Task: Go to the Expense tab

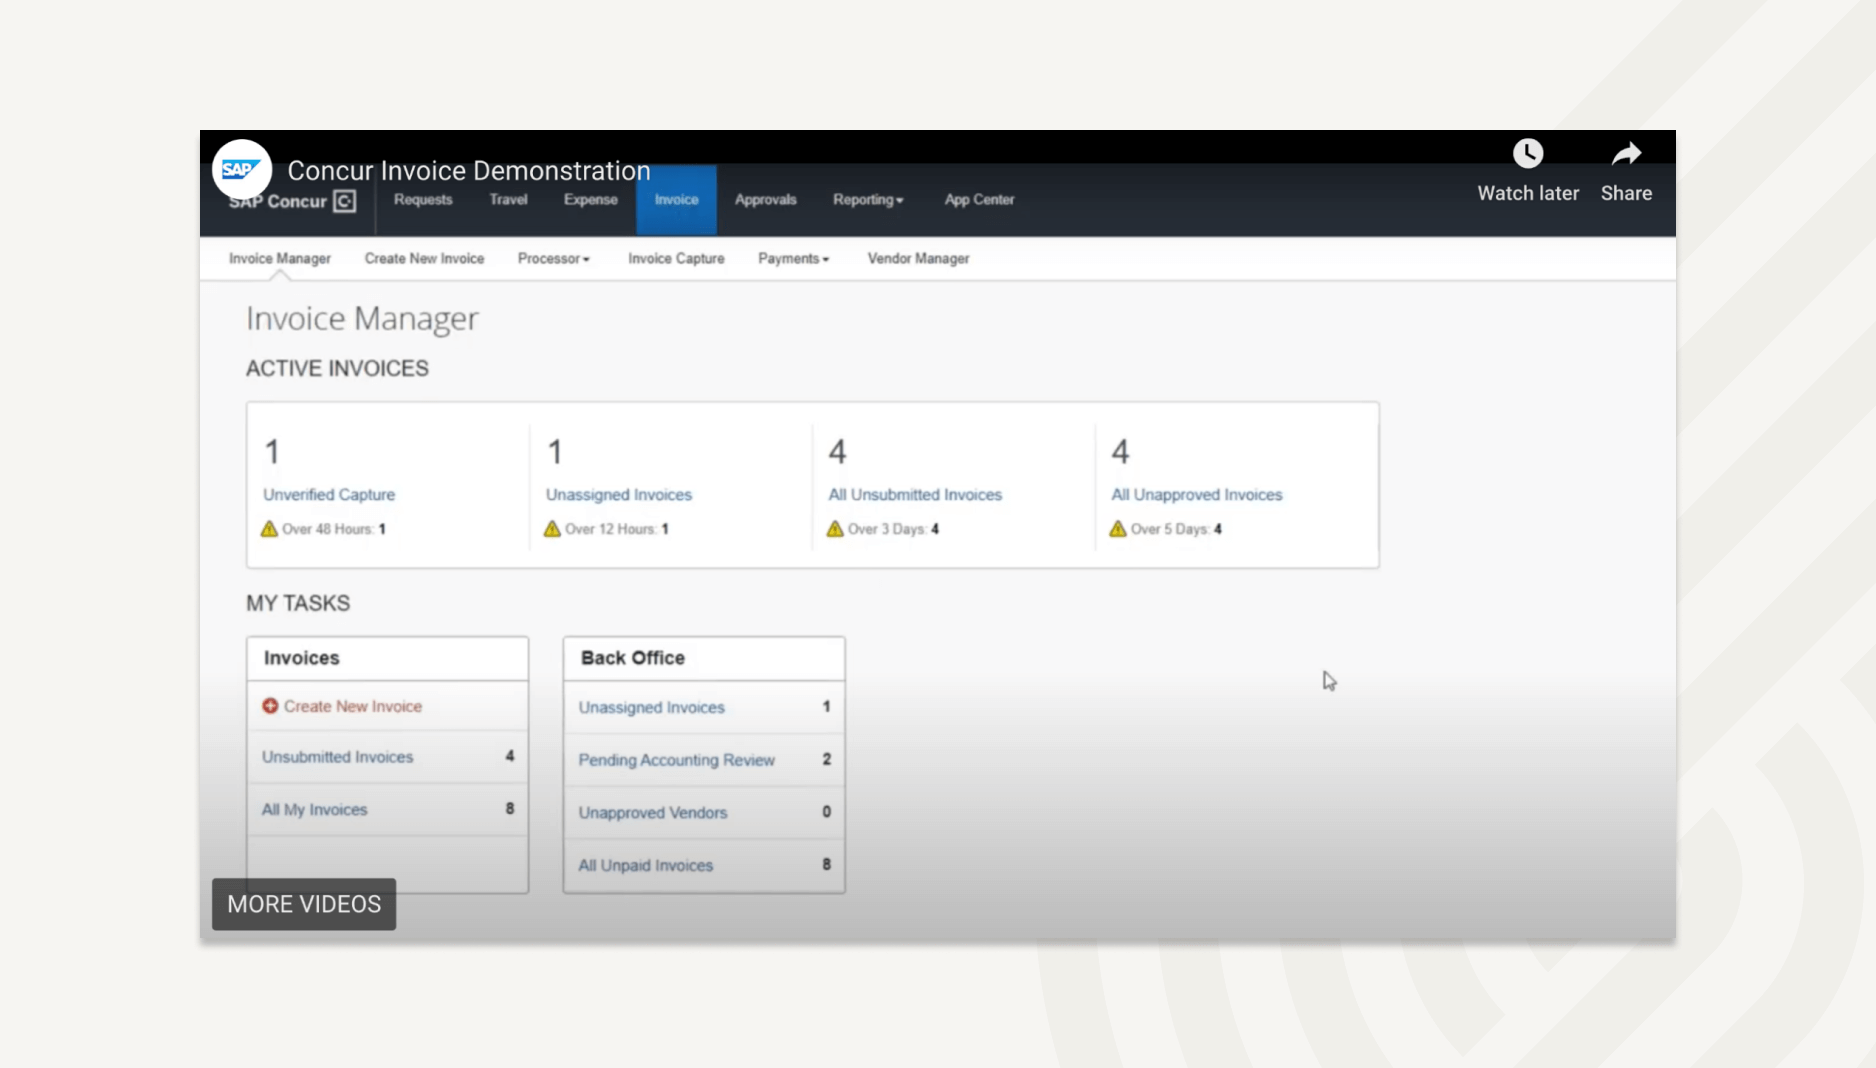Action: coord(591,200)
